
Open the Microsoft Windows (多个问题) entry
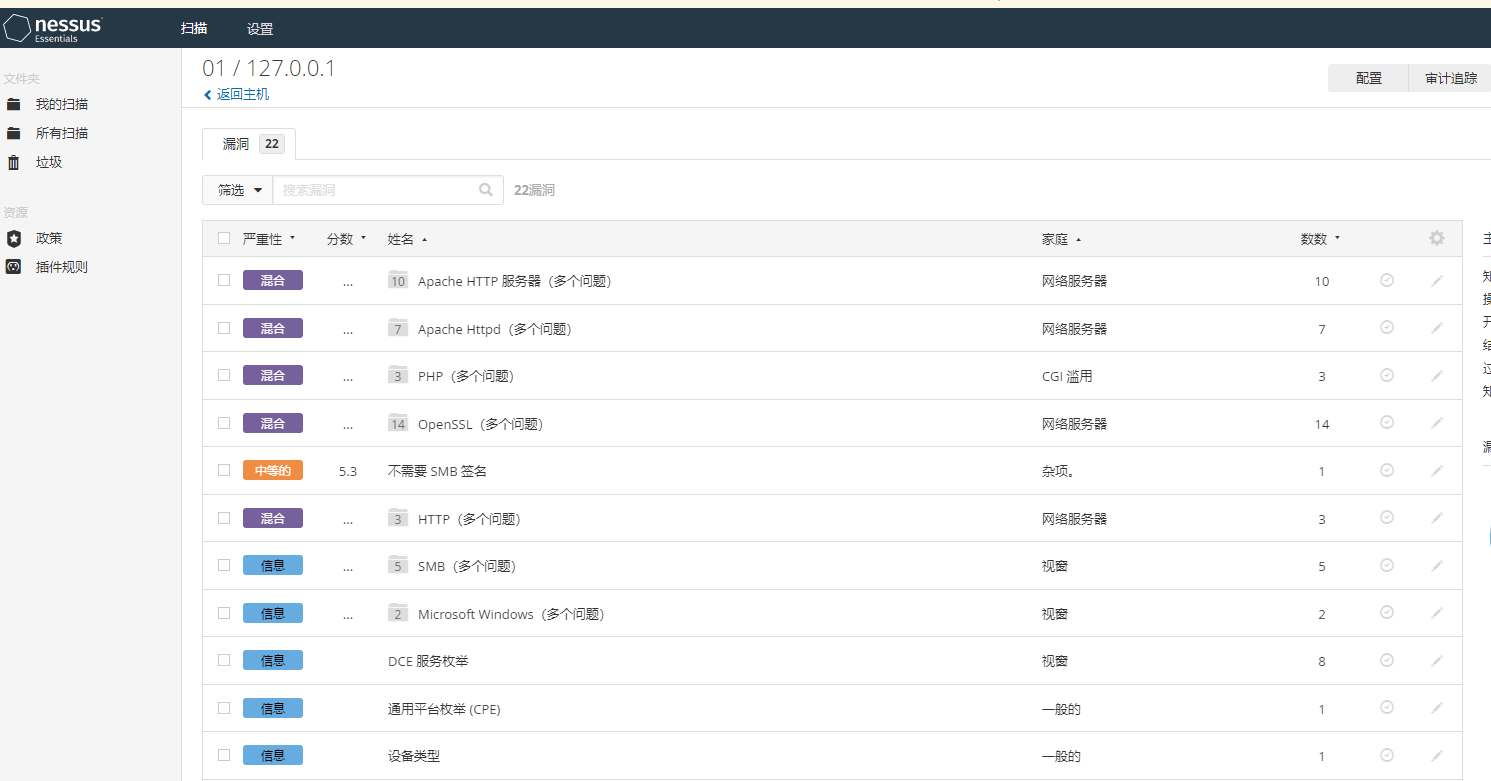point(511,614)
